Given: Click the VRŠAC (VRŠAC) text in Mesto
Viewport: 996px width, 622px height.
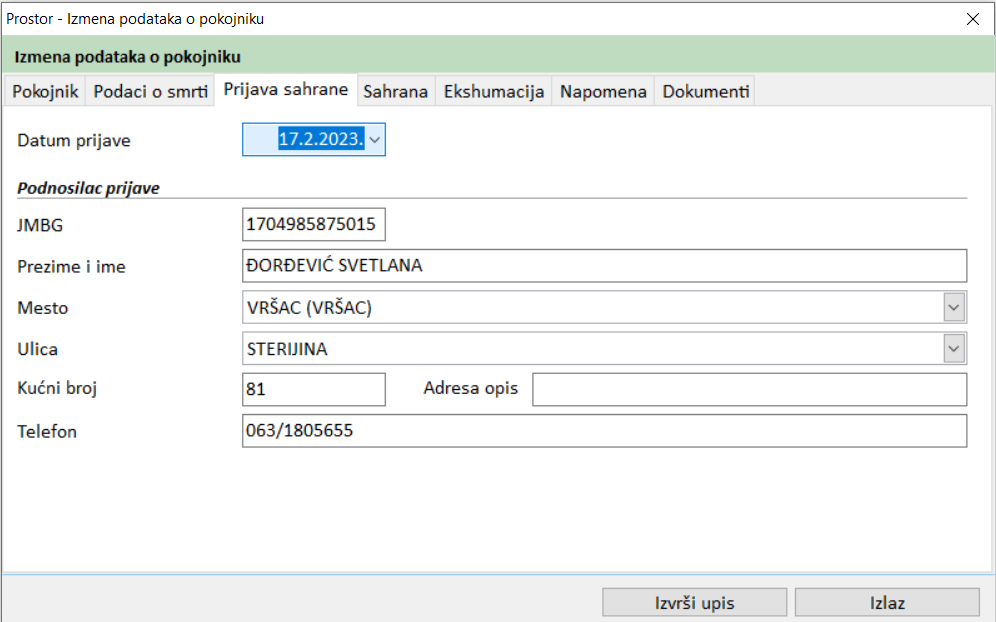Looking at the screenshot, I should click(310, 308).
